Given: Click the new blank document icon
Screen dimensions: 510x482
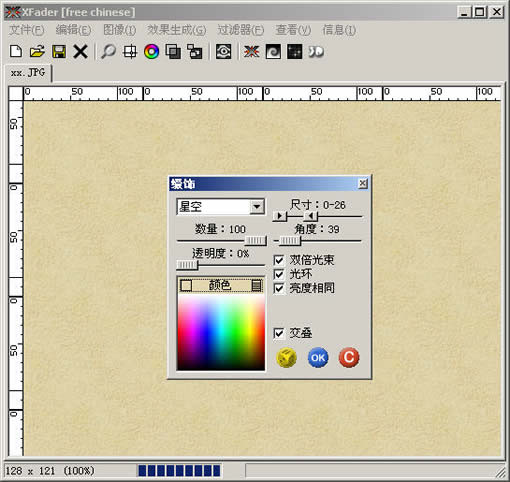Looking at the screenshot, I should pos(16,52).
